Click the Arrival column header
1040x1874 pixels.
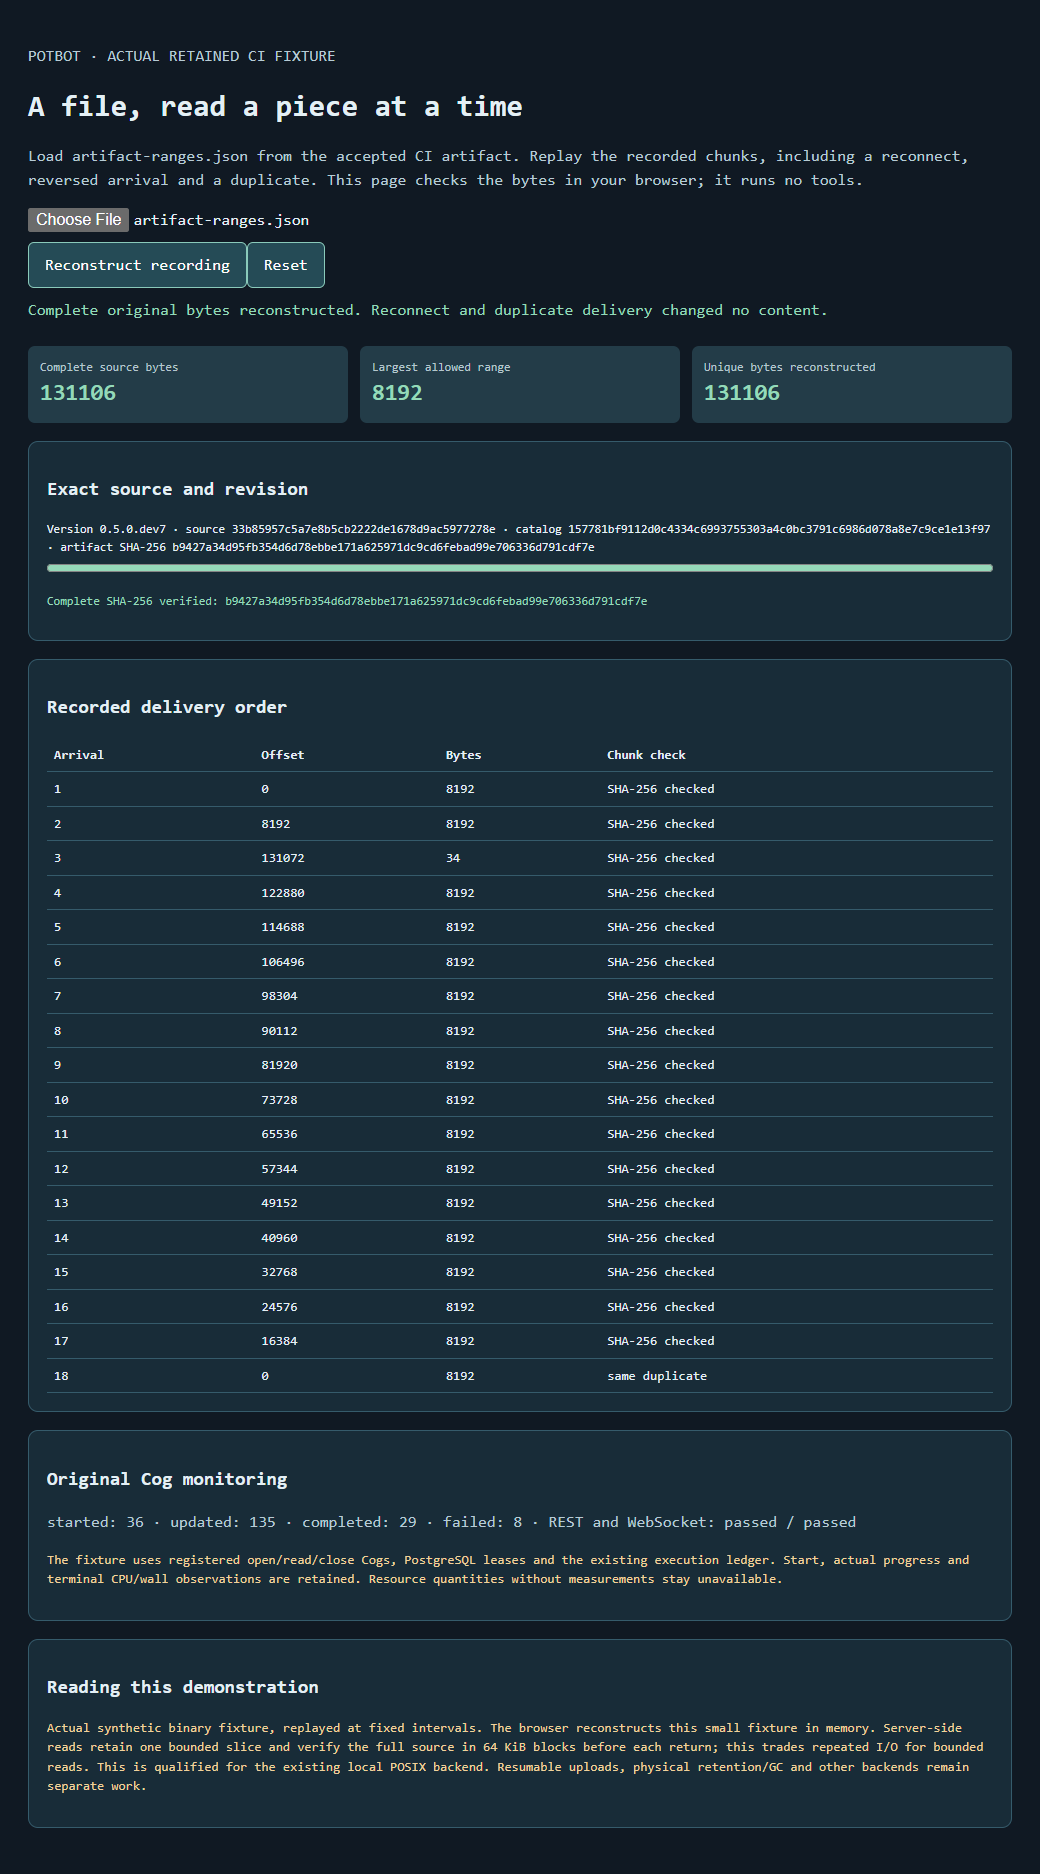(x=79, y=755)
